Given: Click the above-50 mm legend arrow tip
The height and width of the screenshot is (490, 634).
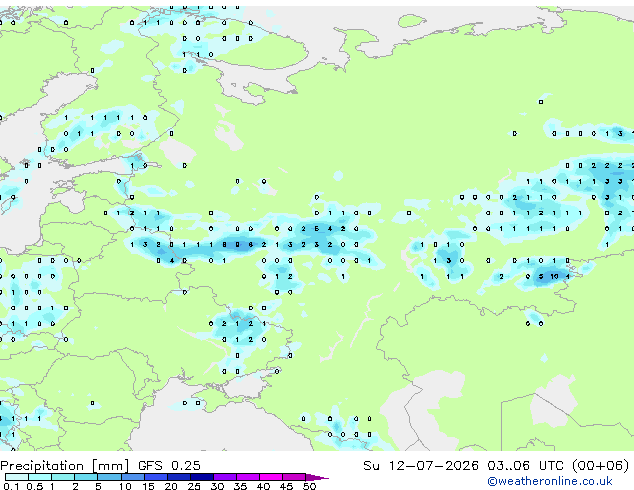Looking at the screenshot, I should 317,477.
